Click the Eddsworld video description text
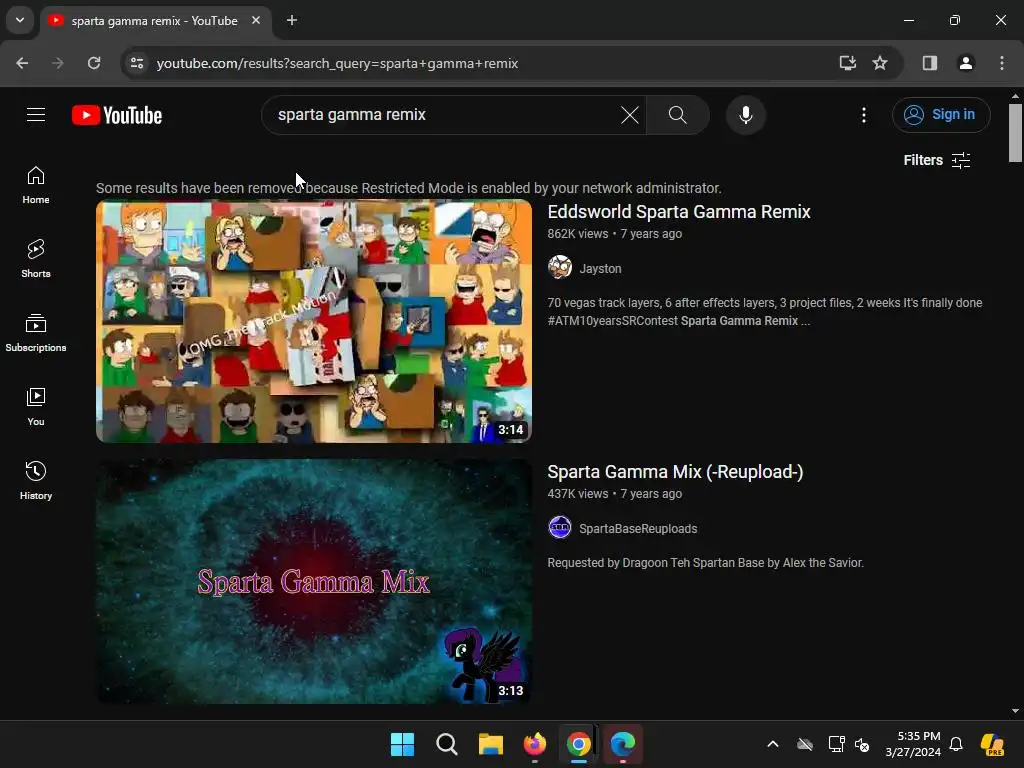1024x768 pixels. pos(765,312)
